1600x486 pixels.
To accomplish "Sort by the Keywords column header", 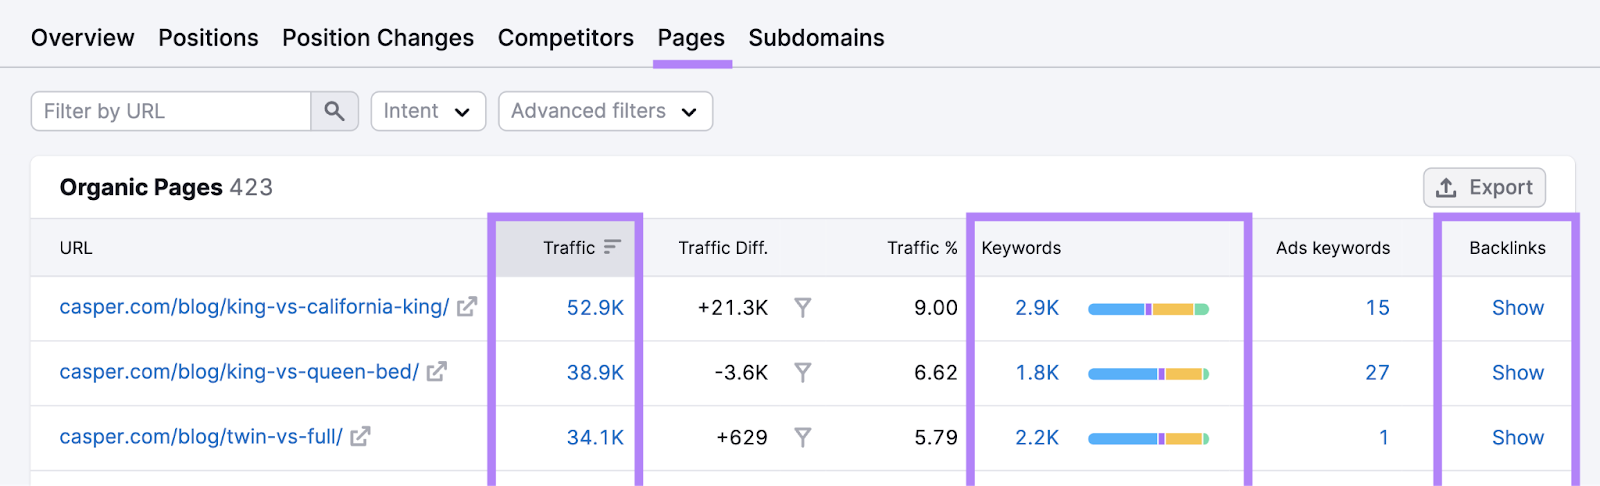I will (x=1021, y=248).
